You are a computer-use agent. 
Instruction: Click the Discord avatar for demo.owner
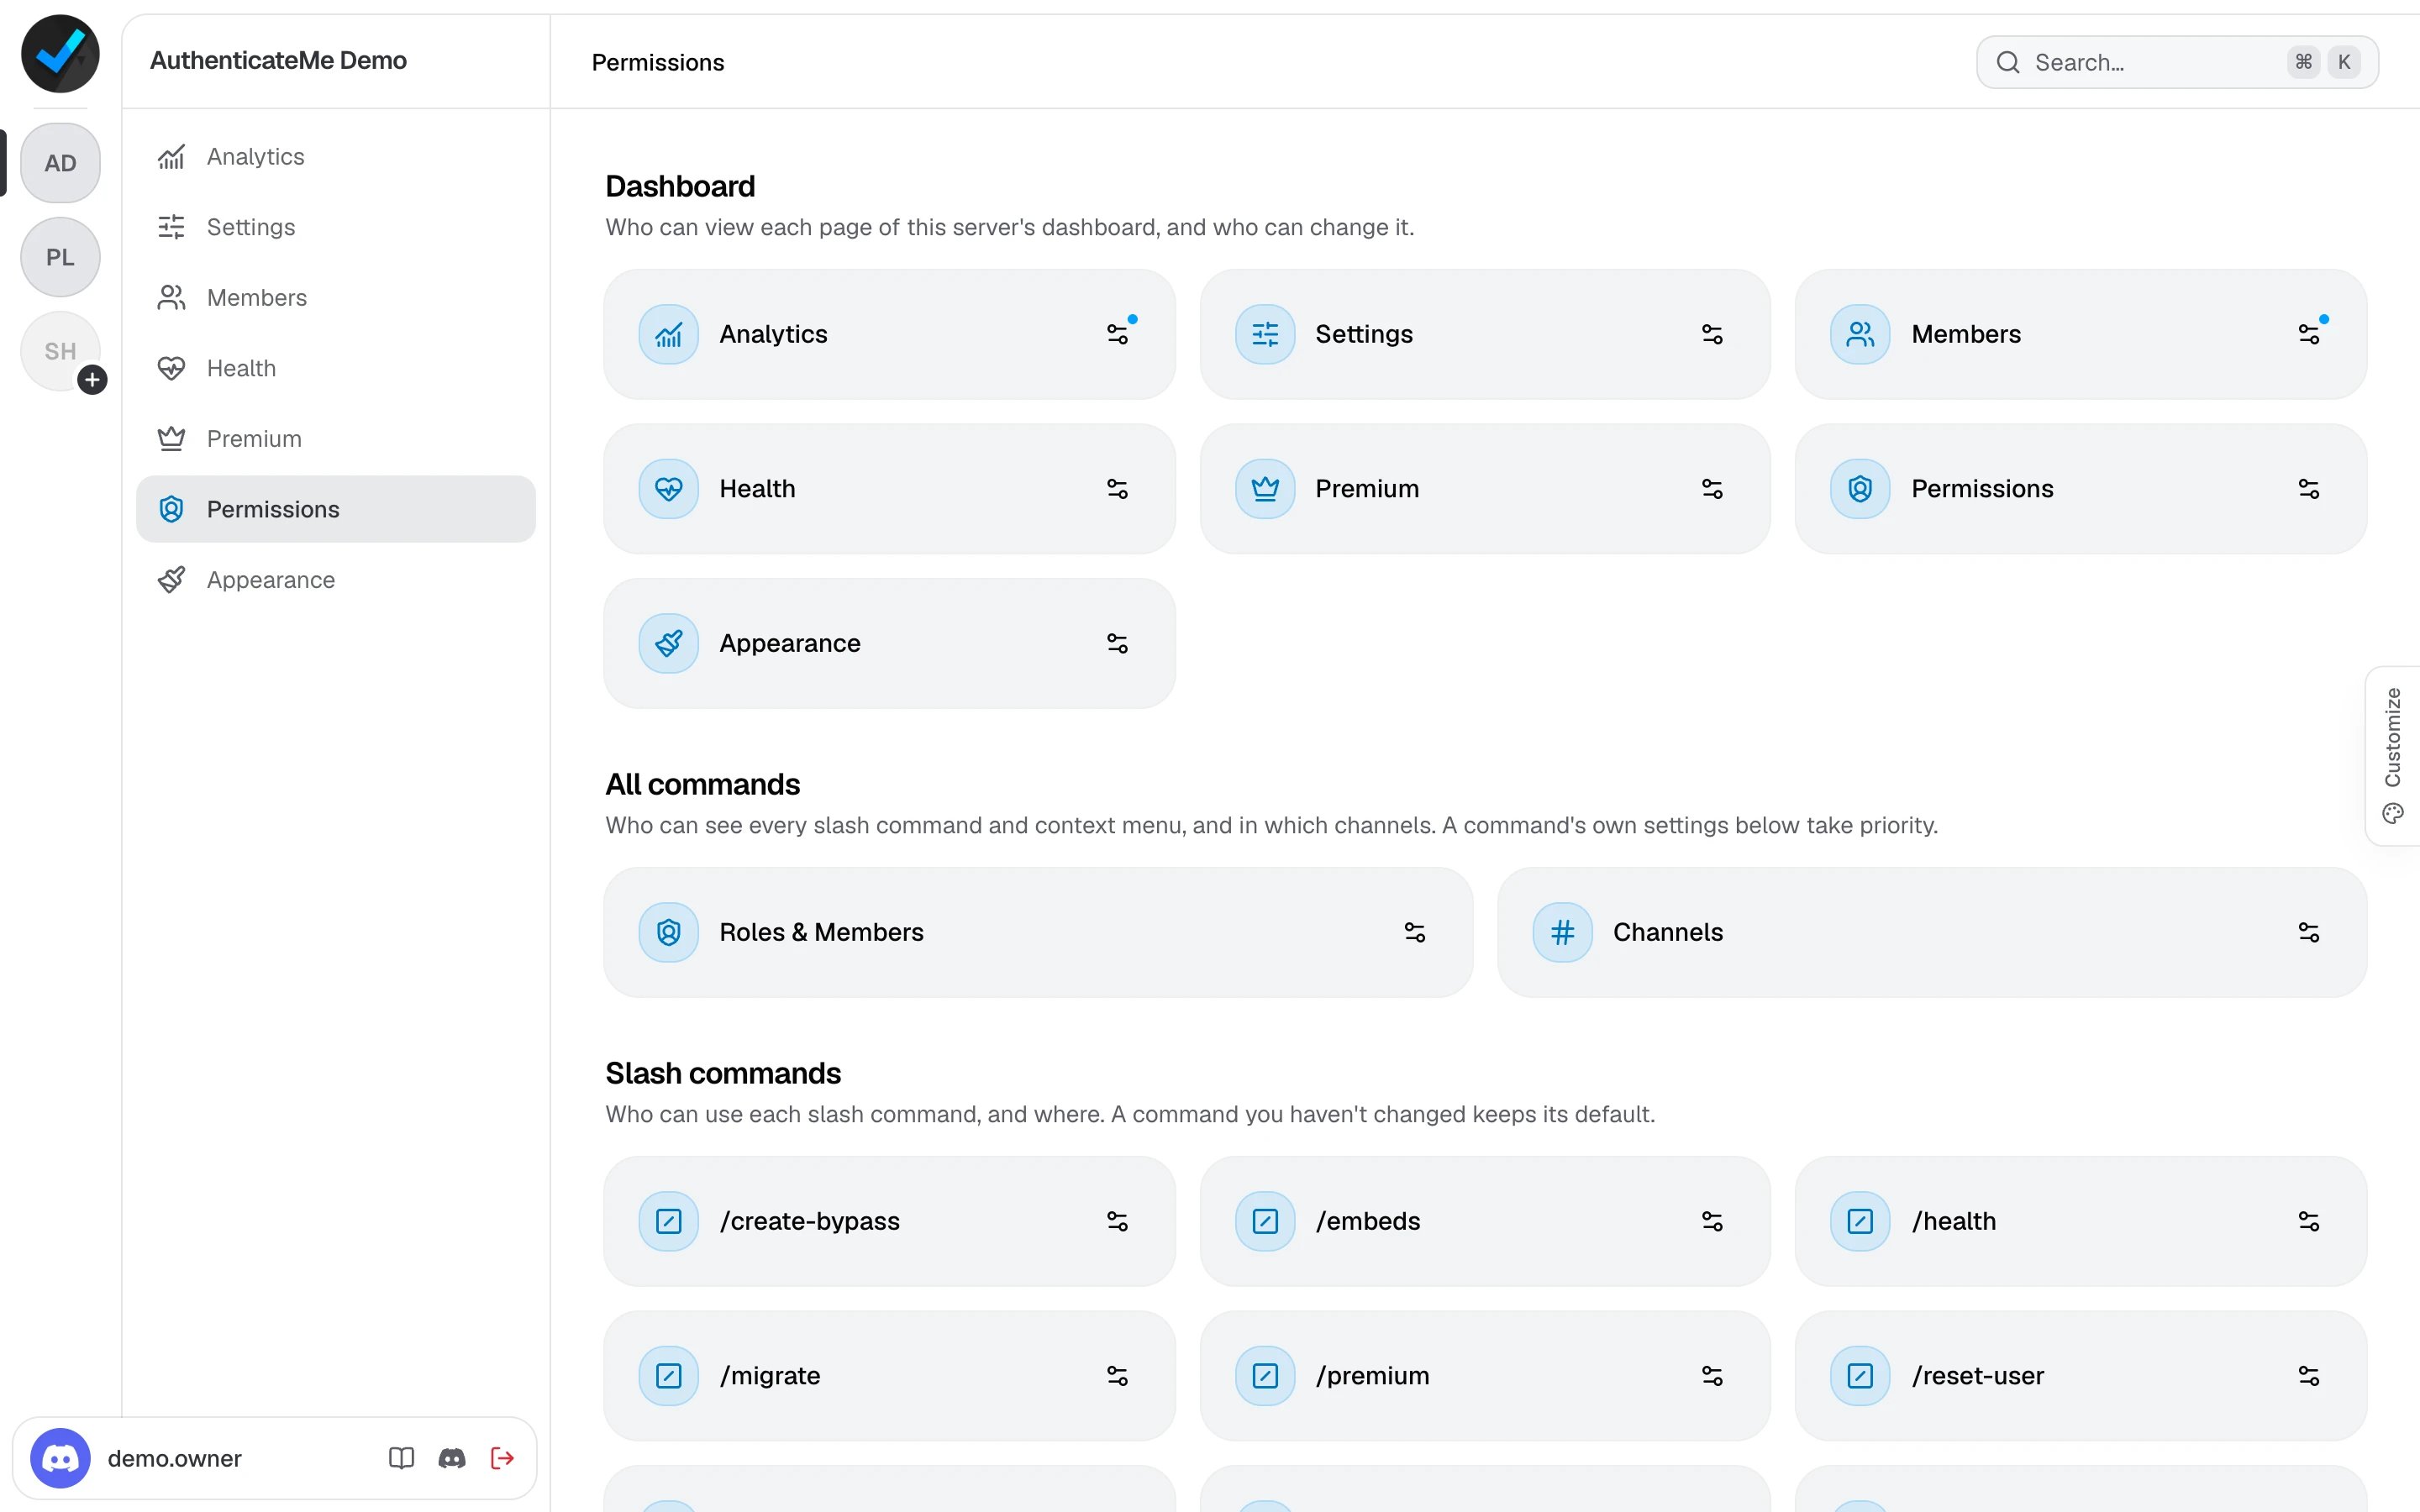click(x=60, y=1458)
